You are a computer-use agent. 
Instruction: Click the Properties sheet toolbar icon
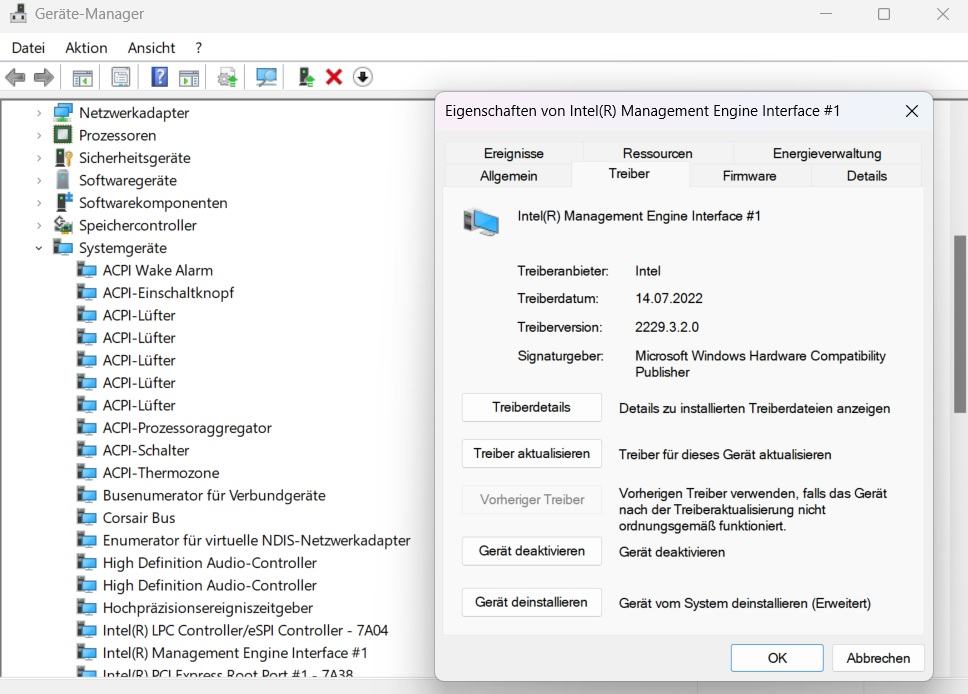[x=121, y=77]
